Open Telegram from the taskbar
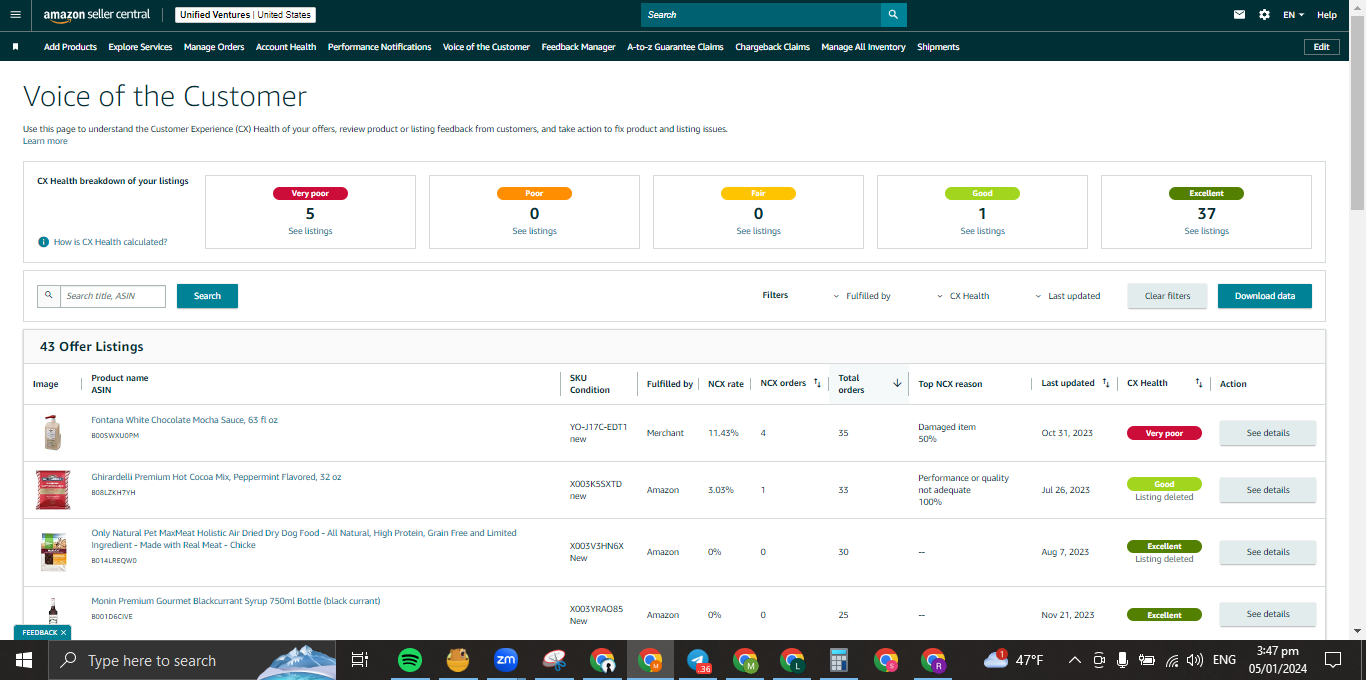The height and width of the screenshot is (680, 1366). tap(699, 660)
